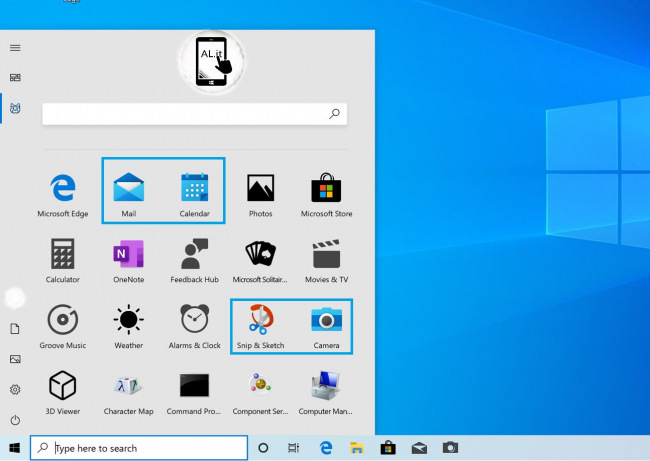Launch Microsoft Solitaire Collection

(260, 261)
